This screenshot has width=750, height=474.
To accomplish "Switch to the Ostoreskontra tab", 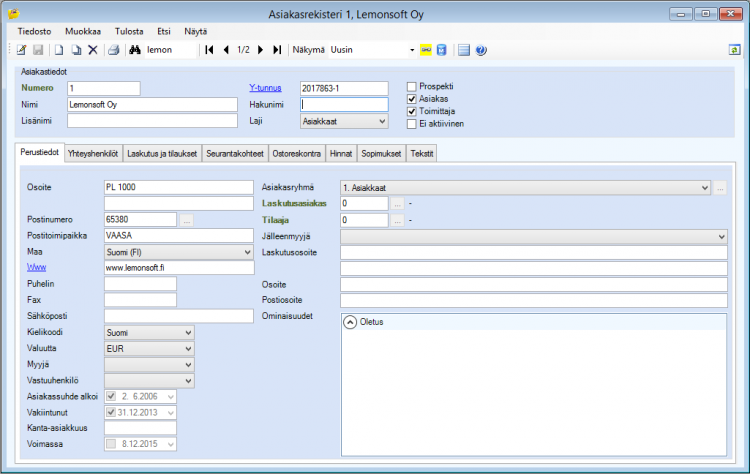I will point(297,154).
